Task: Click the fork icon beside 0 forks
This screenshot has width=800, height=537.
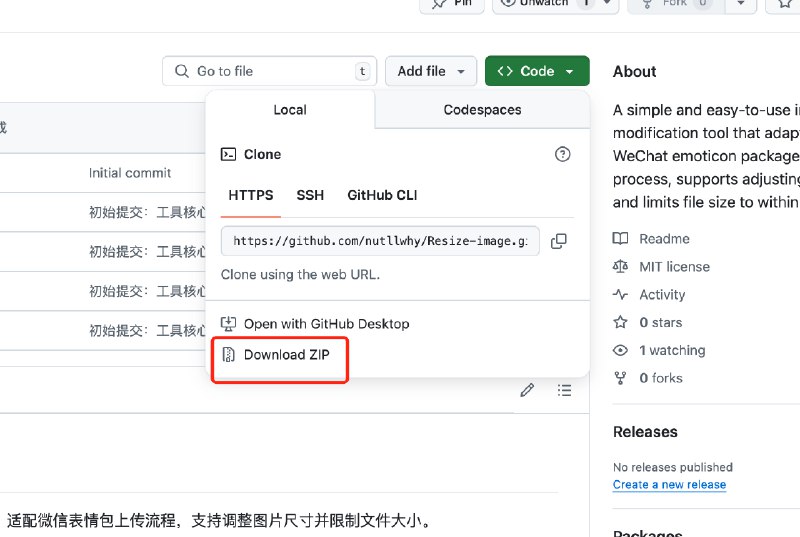Action: (x=620, y=378)
